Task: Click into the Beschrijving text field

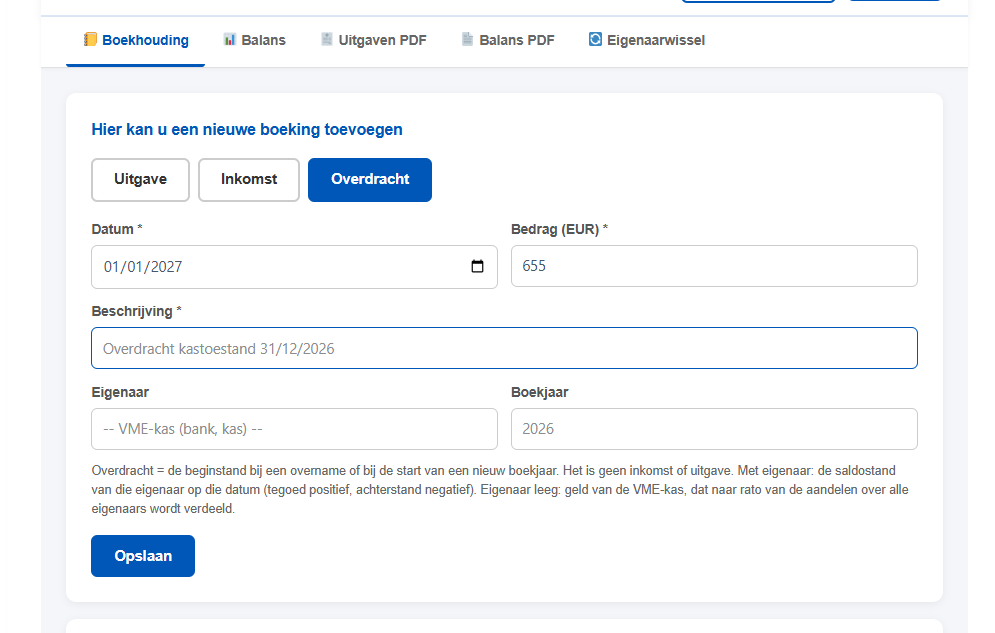Action: click(x=504, y=348)
